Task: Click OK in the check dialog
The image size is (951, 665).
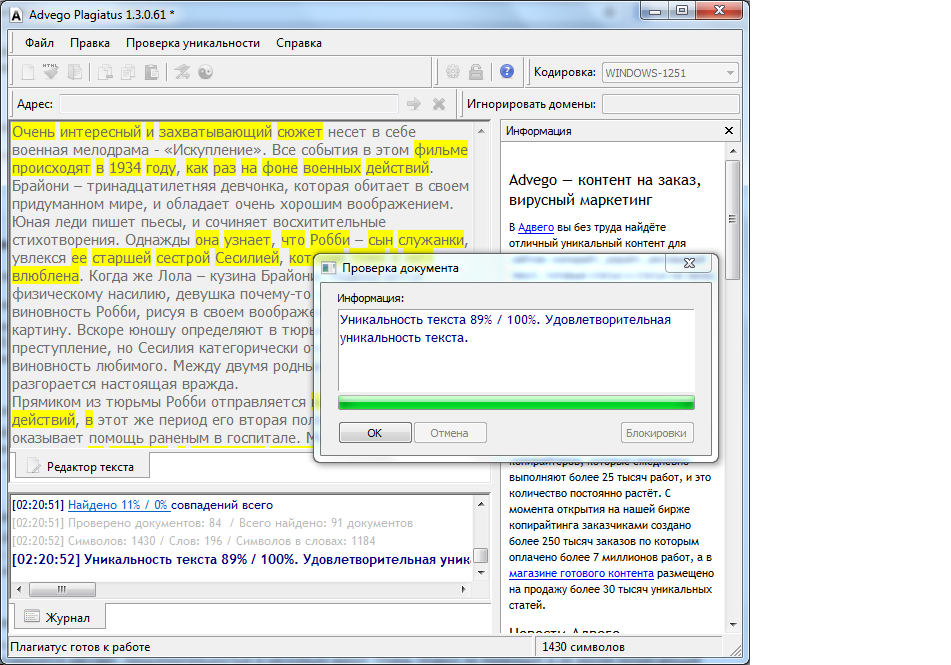Action: click(x=375, y=433)
